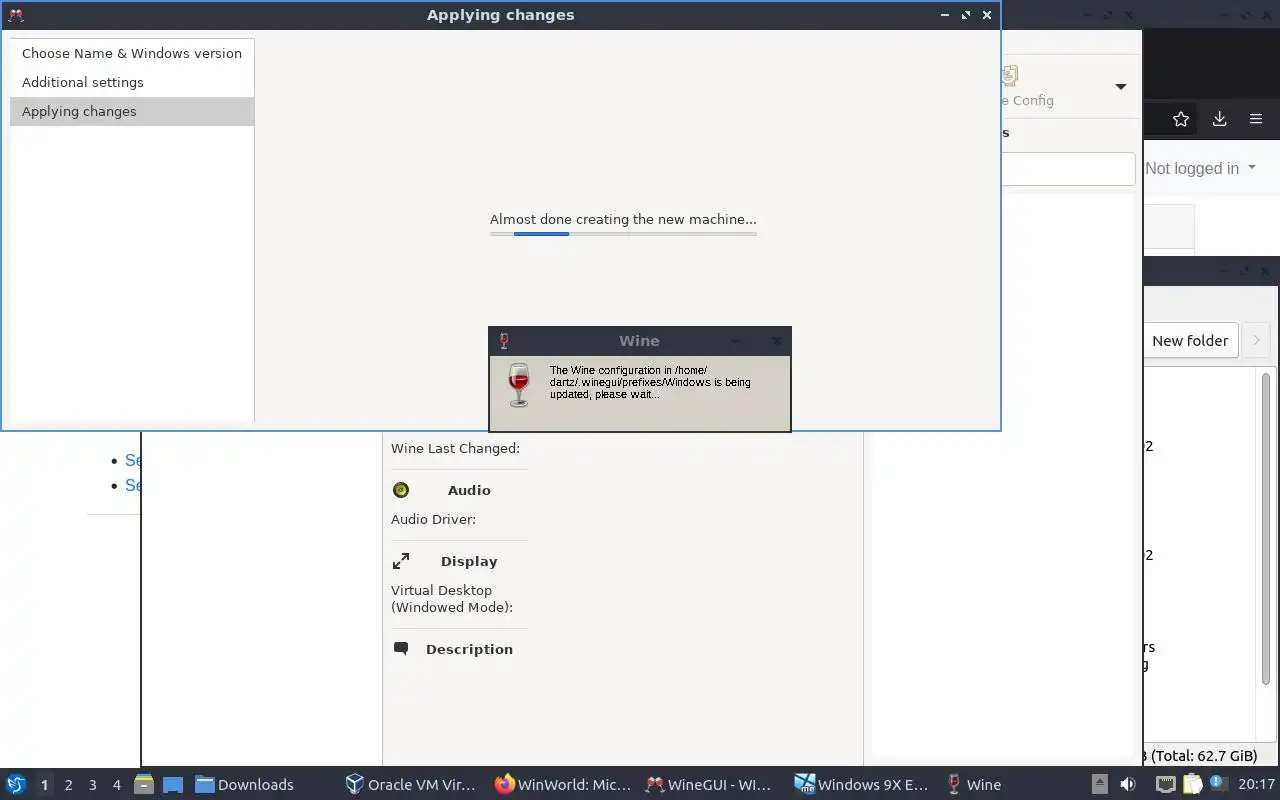
Task: Click the tray up-arrow notification icon
Action: pyautogui.click(x=1099, y=784)
